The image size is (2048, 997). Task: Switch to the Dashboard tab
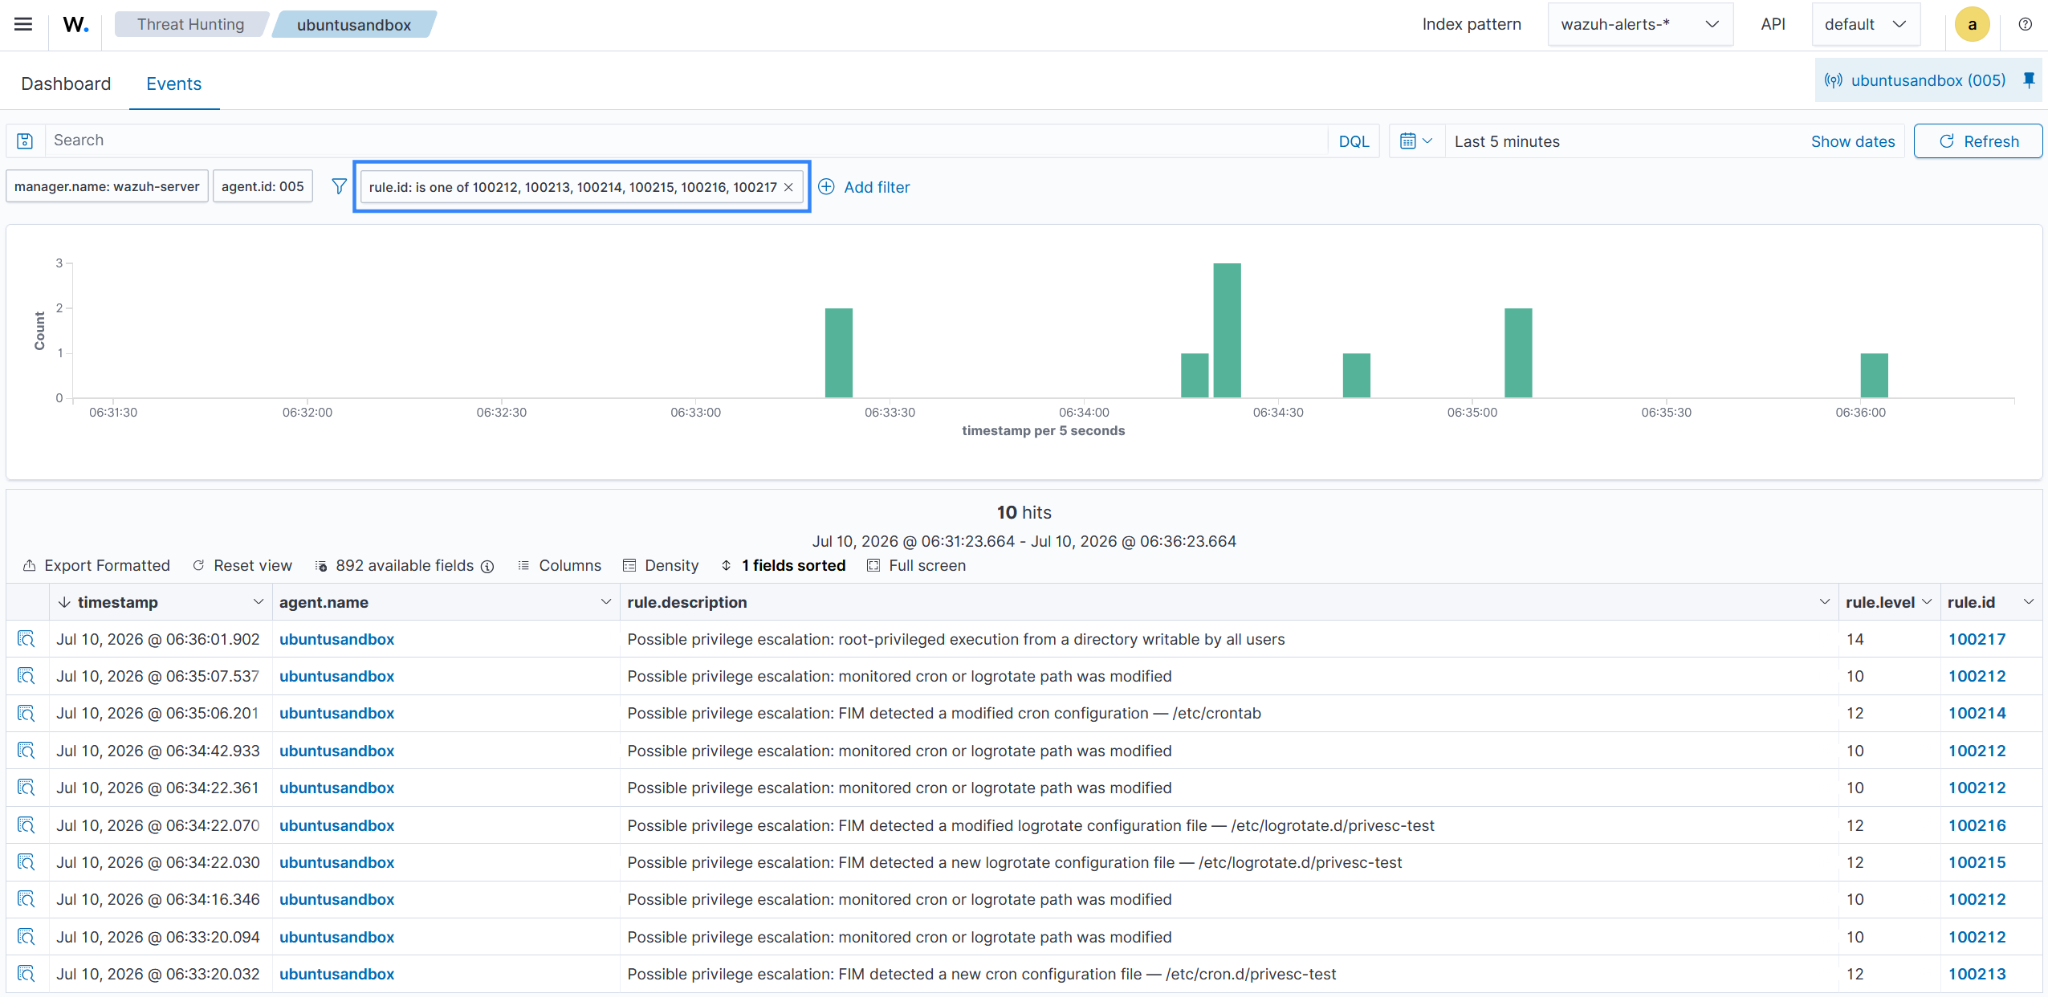tap(66, 84)
